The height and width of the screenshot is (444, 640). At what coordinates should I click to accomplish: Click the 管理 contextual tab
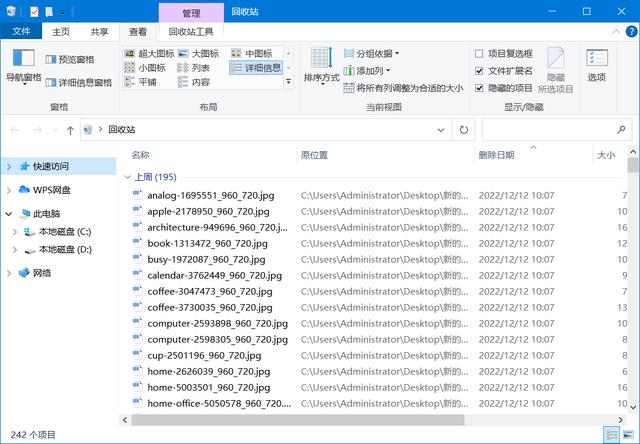[191, 13]
